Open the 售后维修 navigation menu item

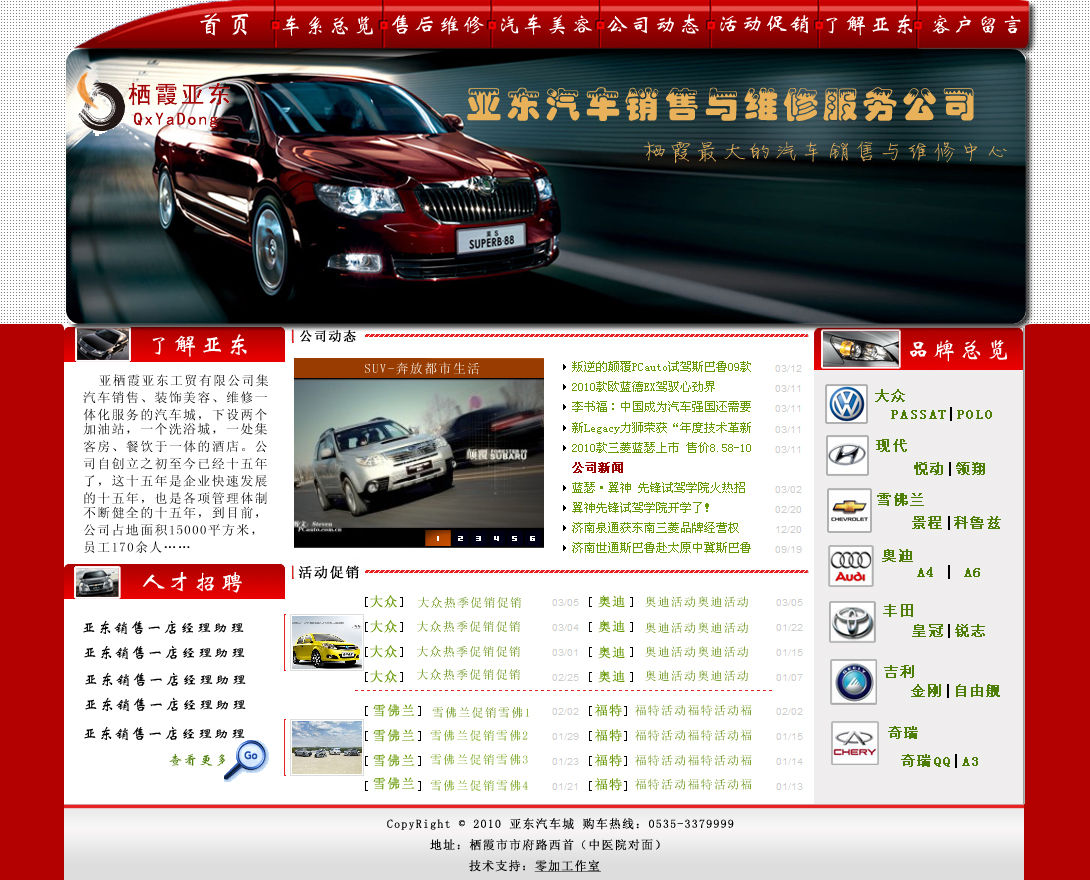coord(437,26)
